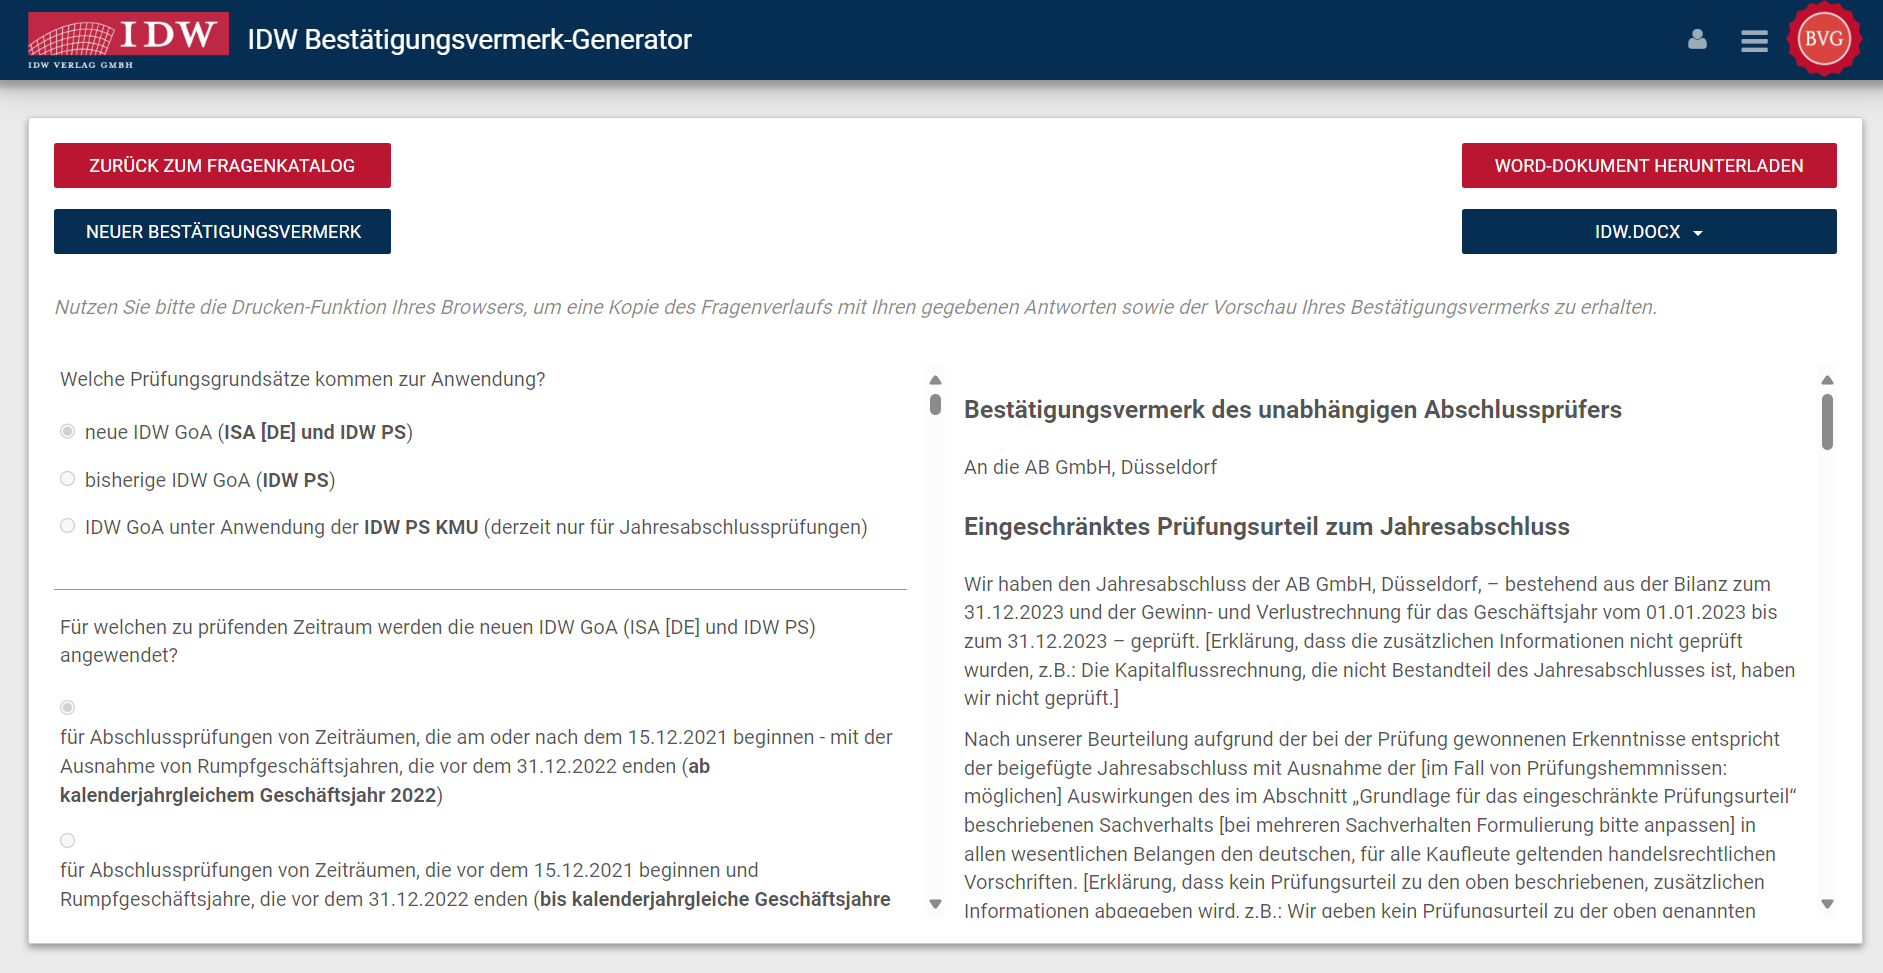Select bisherige IDW GoA (IDW PS) radio

[67, 479]
